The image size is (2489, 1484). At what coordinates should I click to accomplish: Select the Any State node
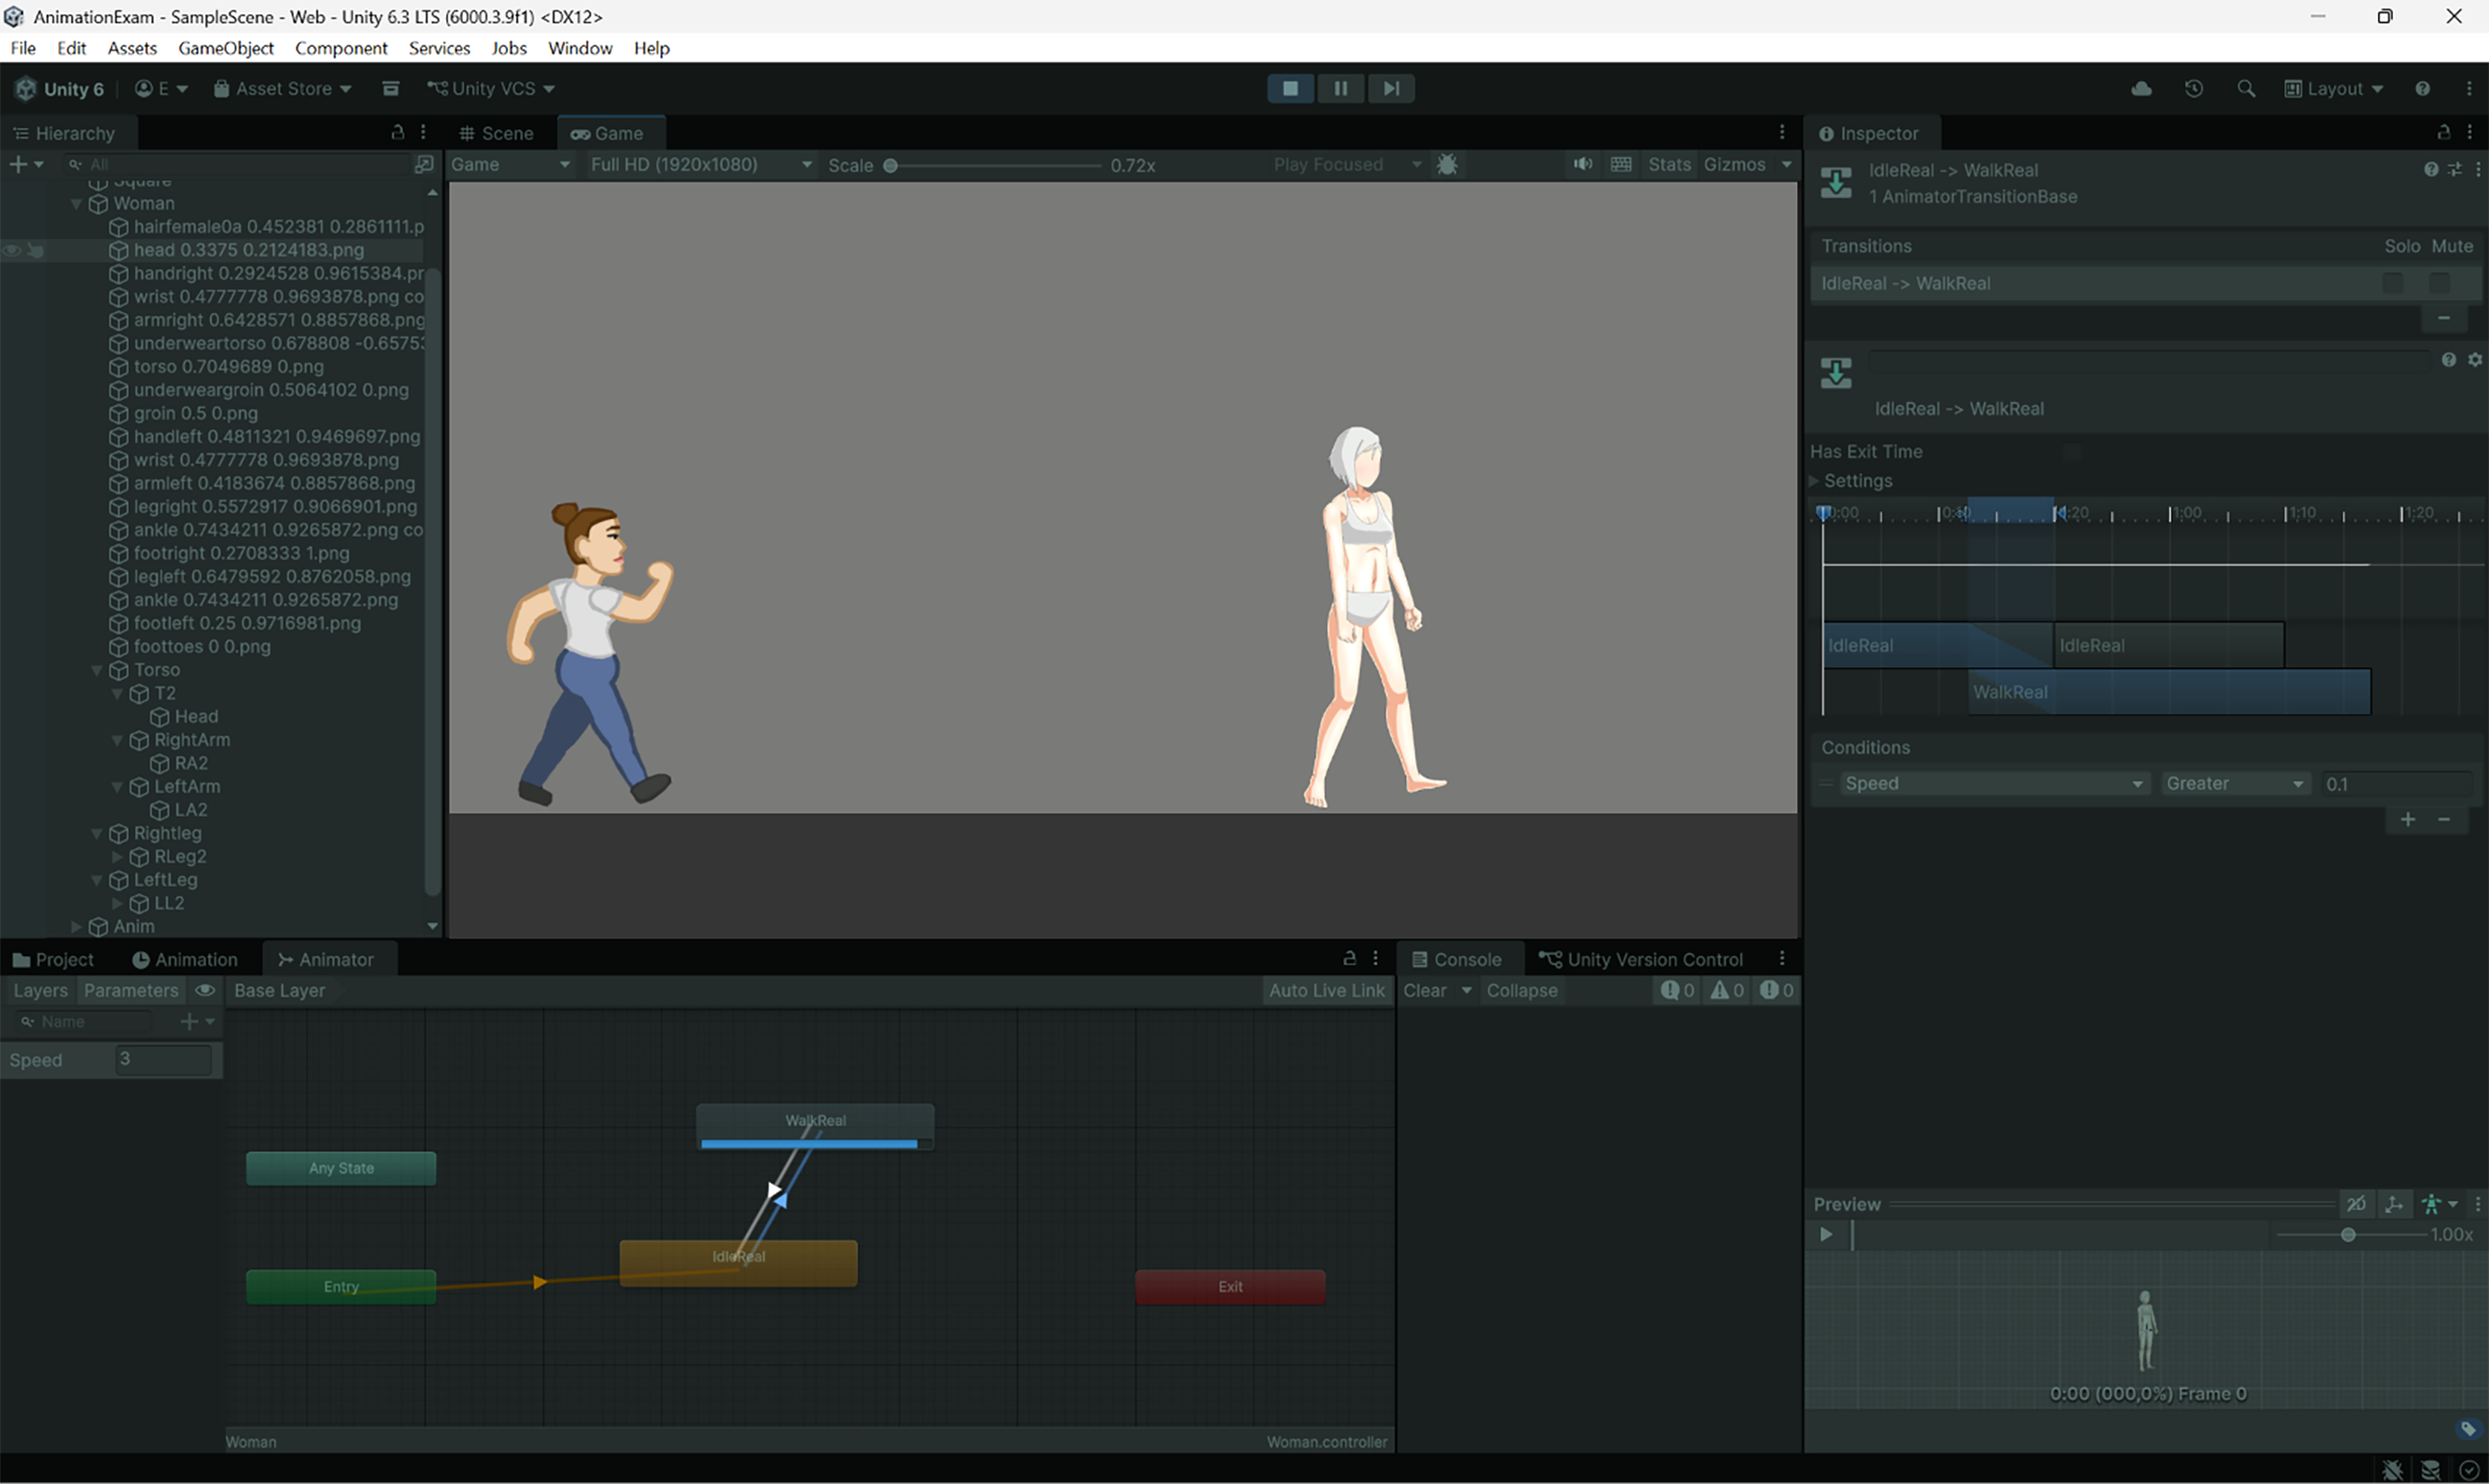(341, 1168)
